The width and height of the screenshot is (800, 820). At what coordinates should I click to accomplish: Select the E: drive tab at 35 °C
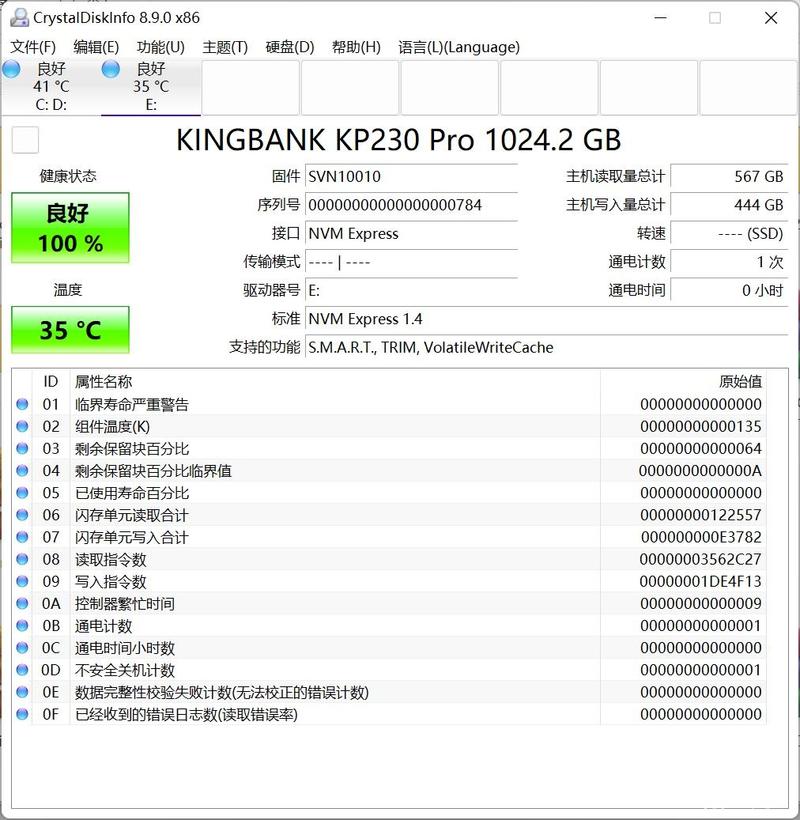coord(151,87)
